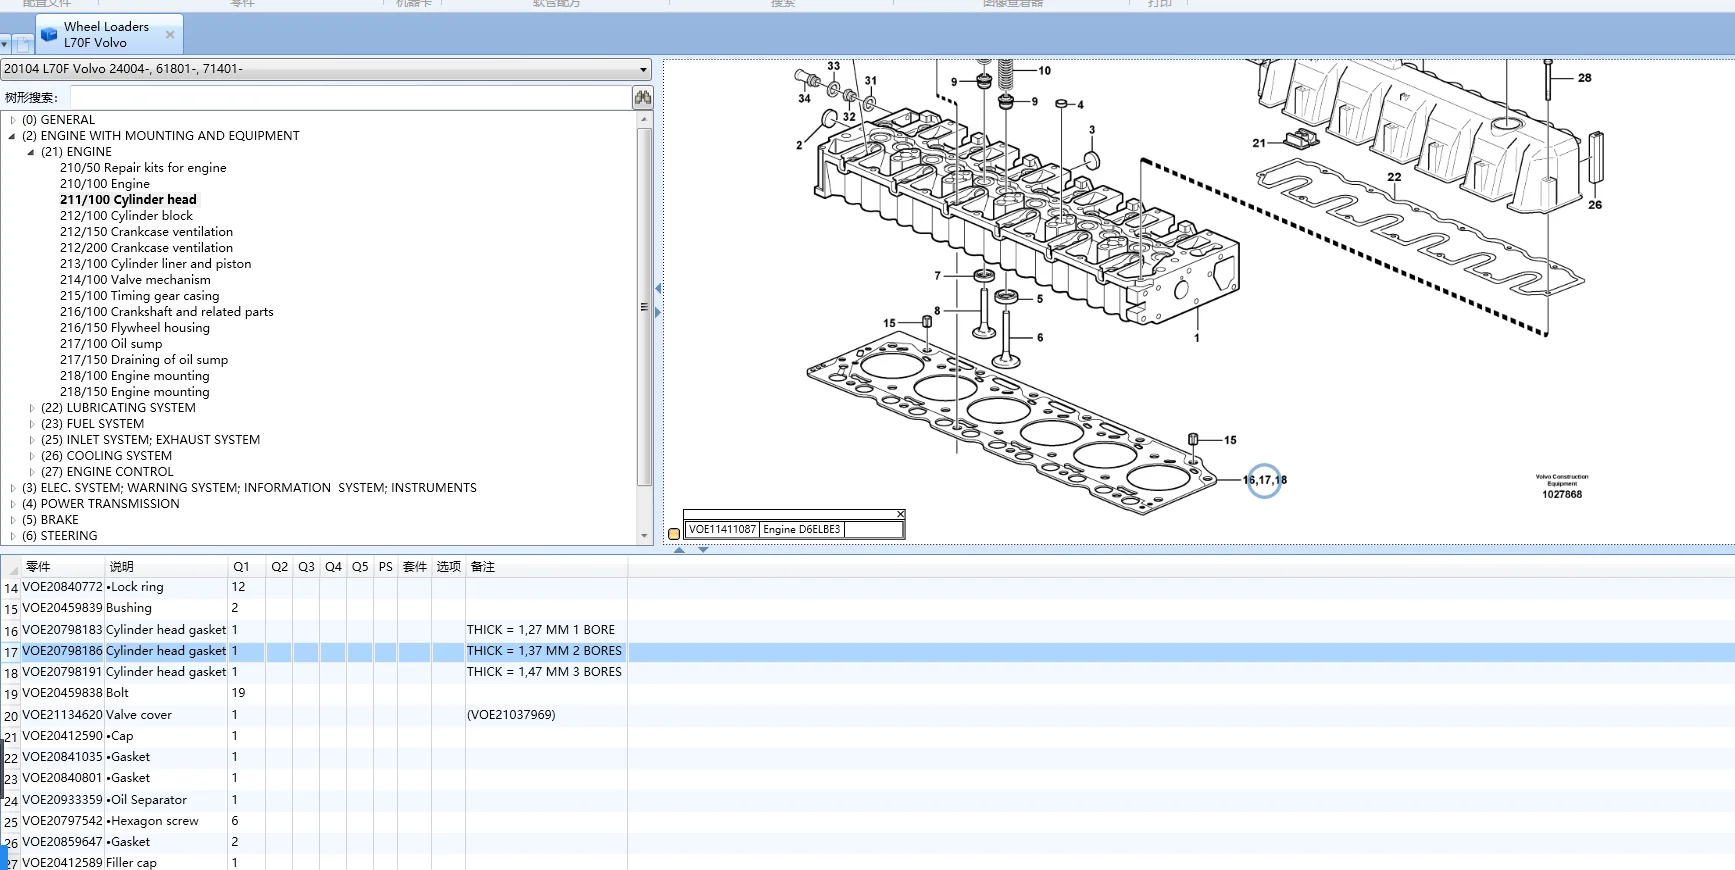Close the Wheel Loaders L70F Volvo tab
The height and width of the screenshot is (870, 1735).
[170, 35]
